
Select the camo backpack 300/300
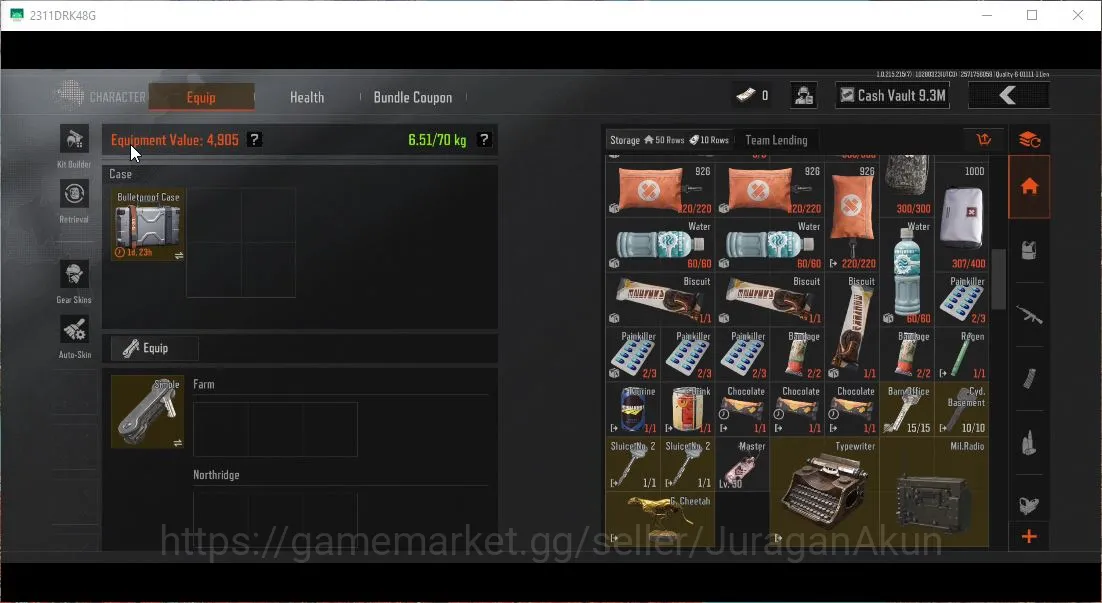907,186
